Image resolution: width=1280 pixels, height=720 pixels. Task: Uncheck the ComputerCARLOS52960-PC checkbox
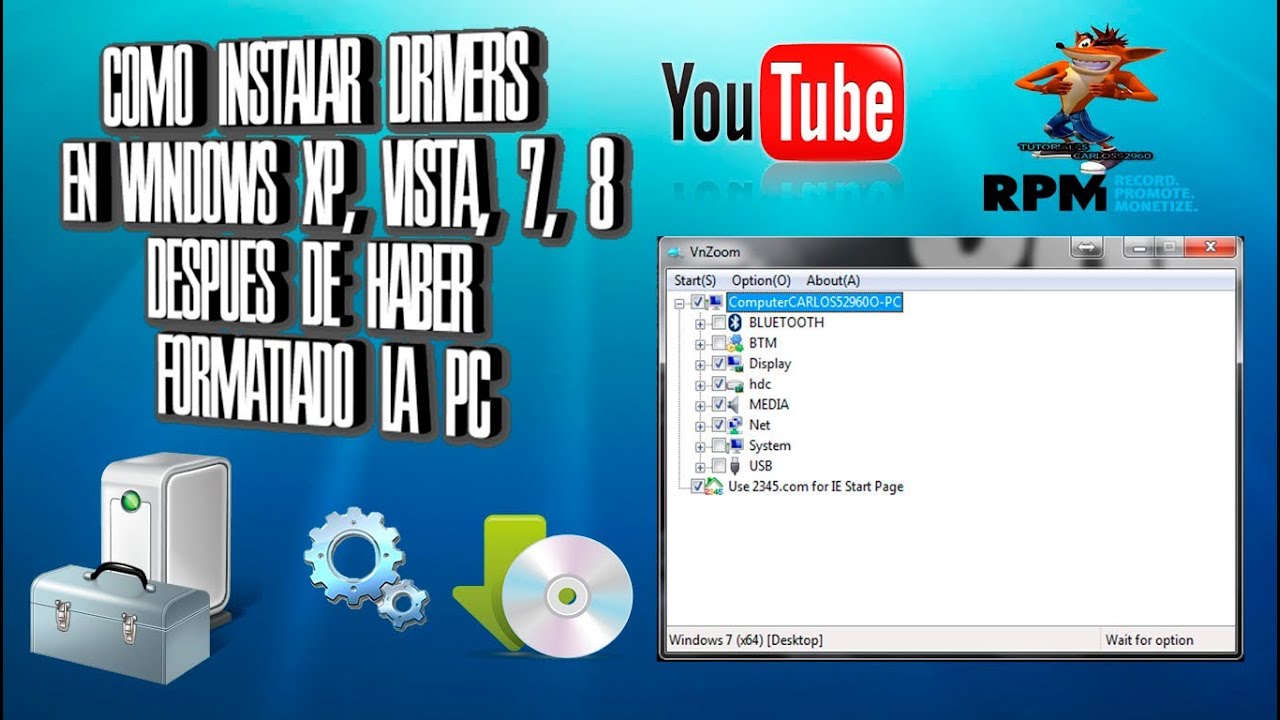[x=698, y=302]
